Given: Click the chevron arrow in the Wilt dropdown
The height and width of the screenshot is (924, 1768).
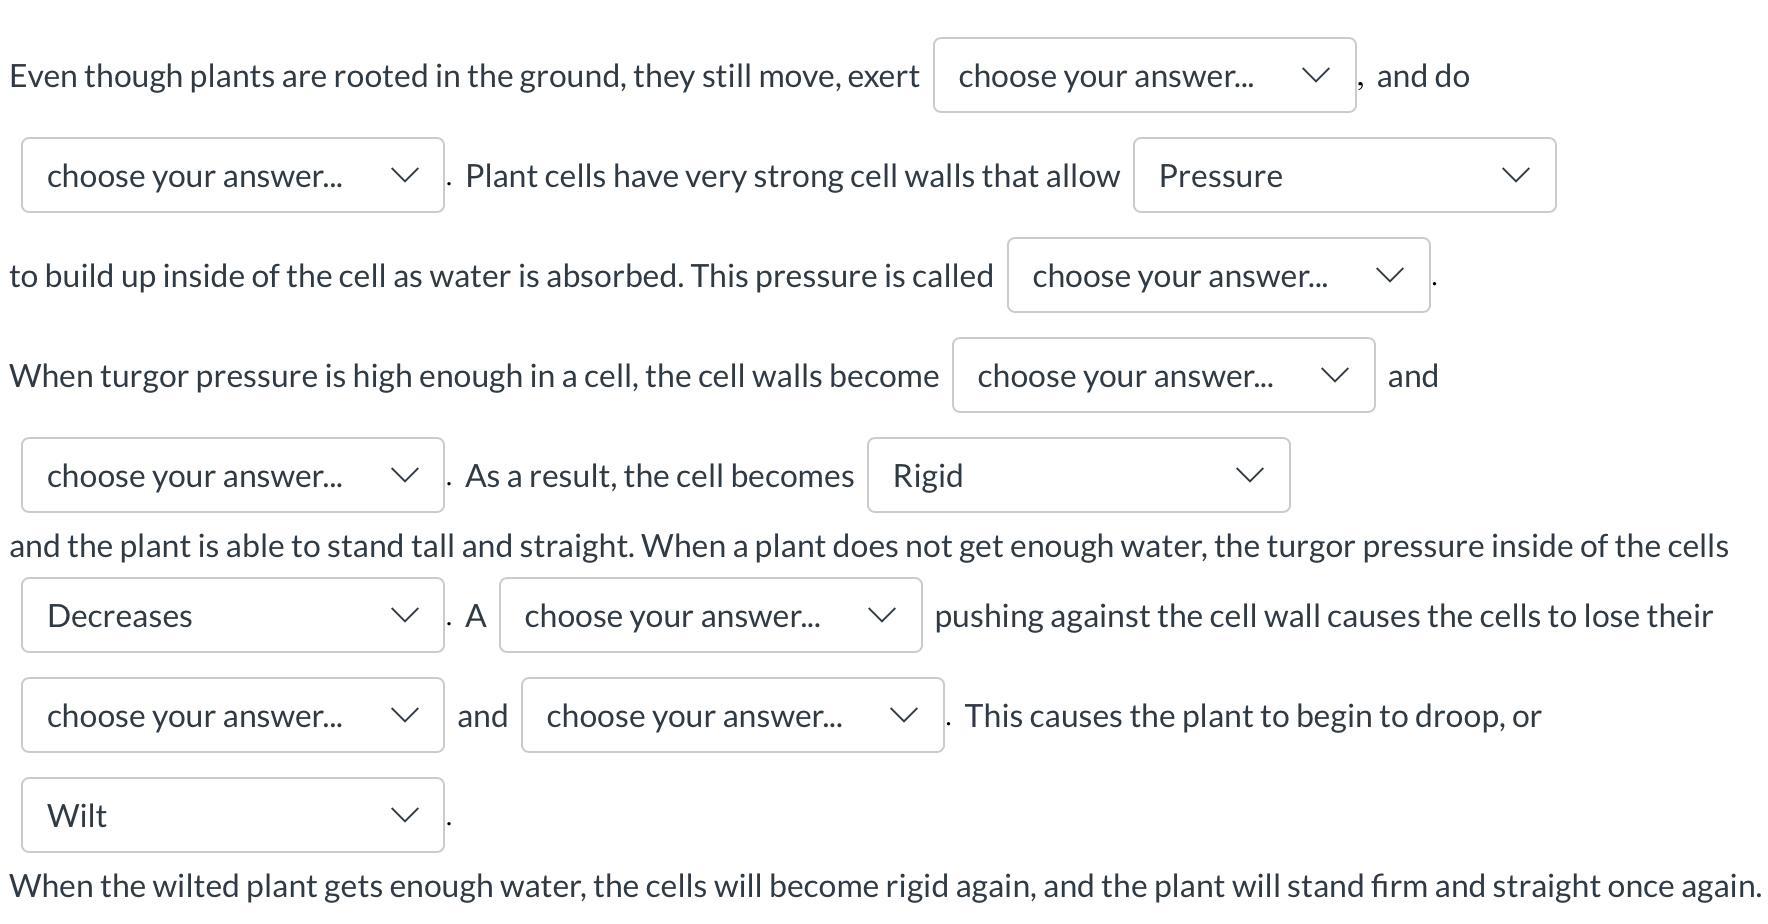Looking at the screenshot, I should 404,816.
